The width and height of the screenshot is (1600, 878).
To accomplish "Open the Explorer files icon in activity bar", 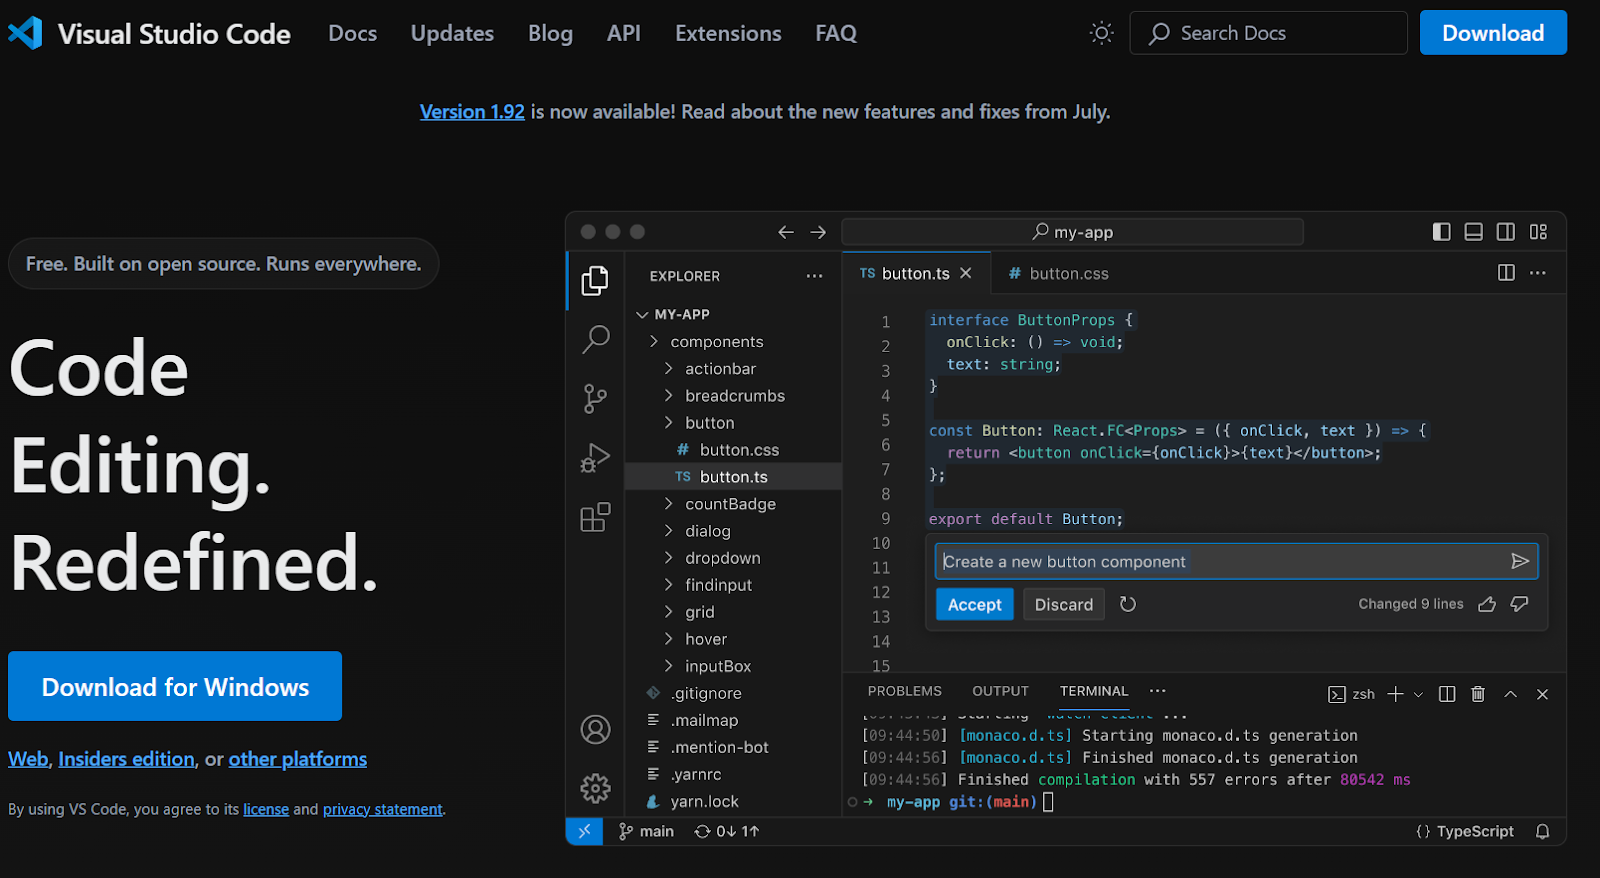I will [x=595, y=281].
